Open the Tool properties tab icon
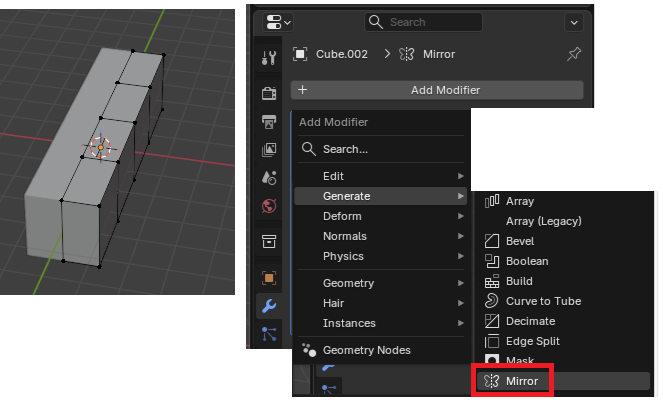The width and height of the screenshot is (663, 405). tap(268, 58)
